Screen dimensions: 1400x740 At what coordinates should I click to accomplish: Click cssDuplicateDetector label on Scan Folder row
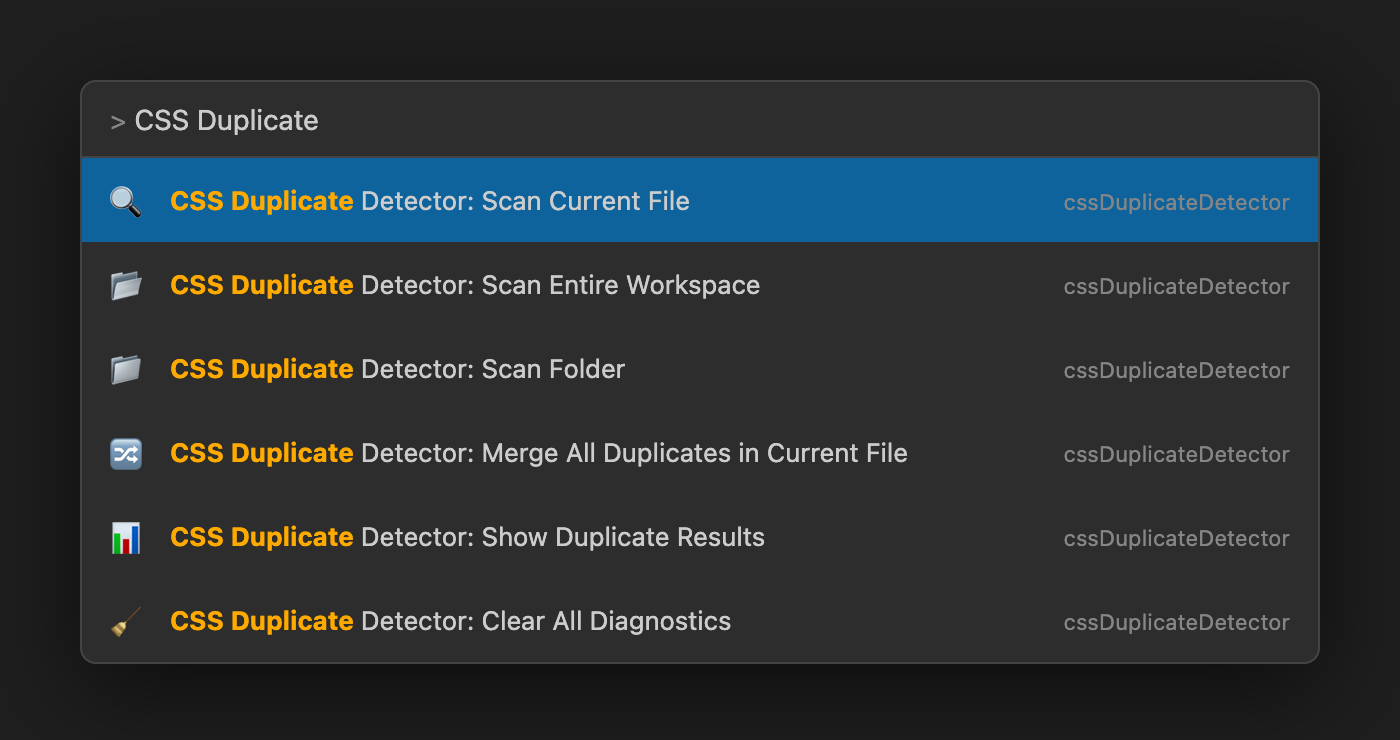1176,371
